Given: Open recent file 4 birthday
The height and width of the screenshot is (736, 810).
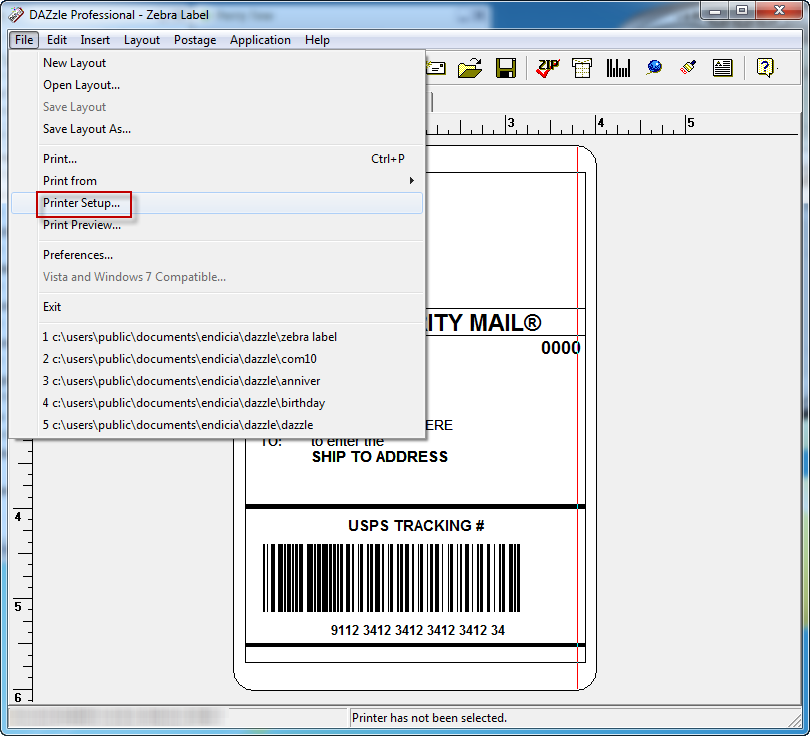Looking at the screenshot, I should click(x=217, y=403).
